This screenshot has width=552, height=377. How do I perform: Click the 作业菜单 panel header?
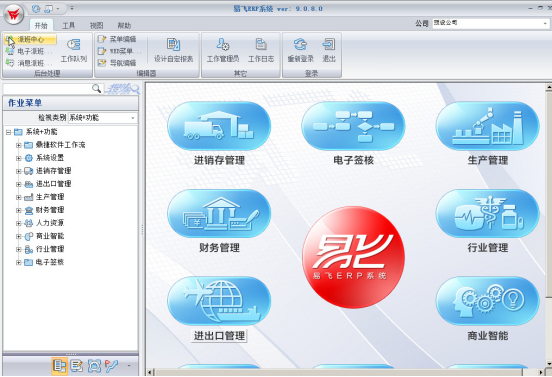[70, 103]
